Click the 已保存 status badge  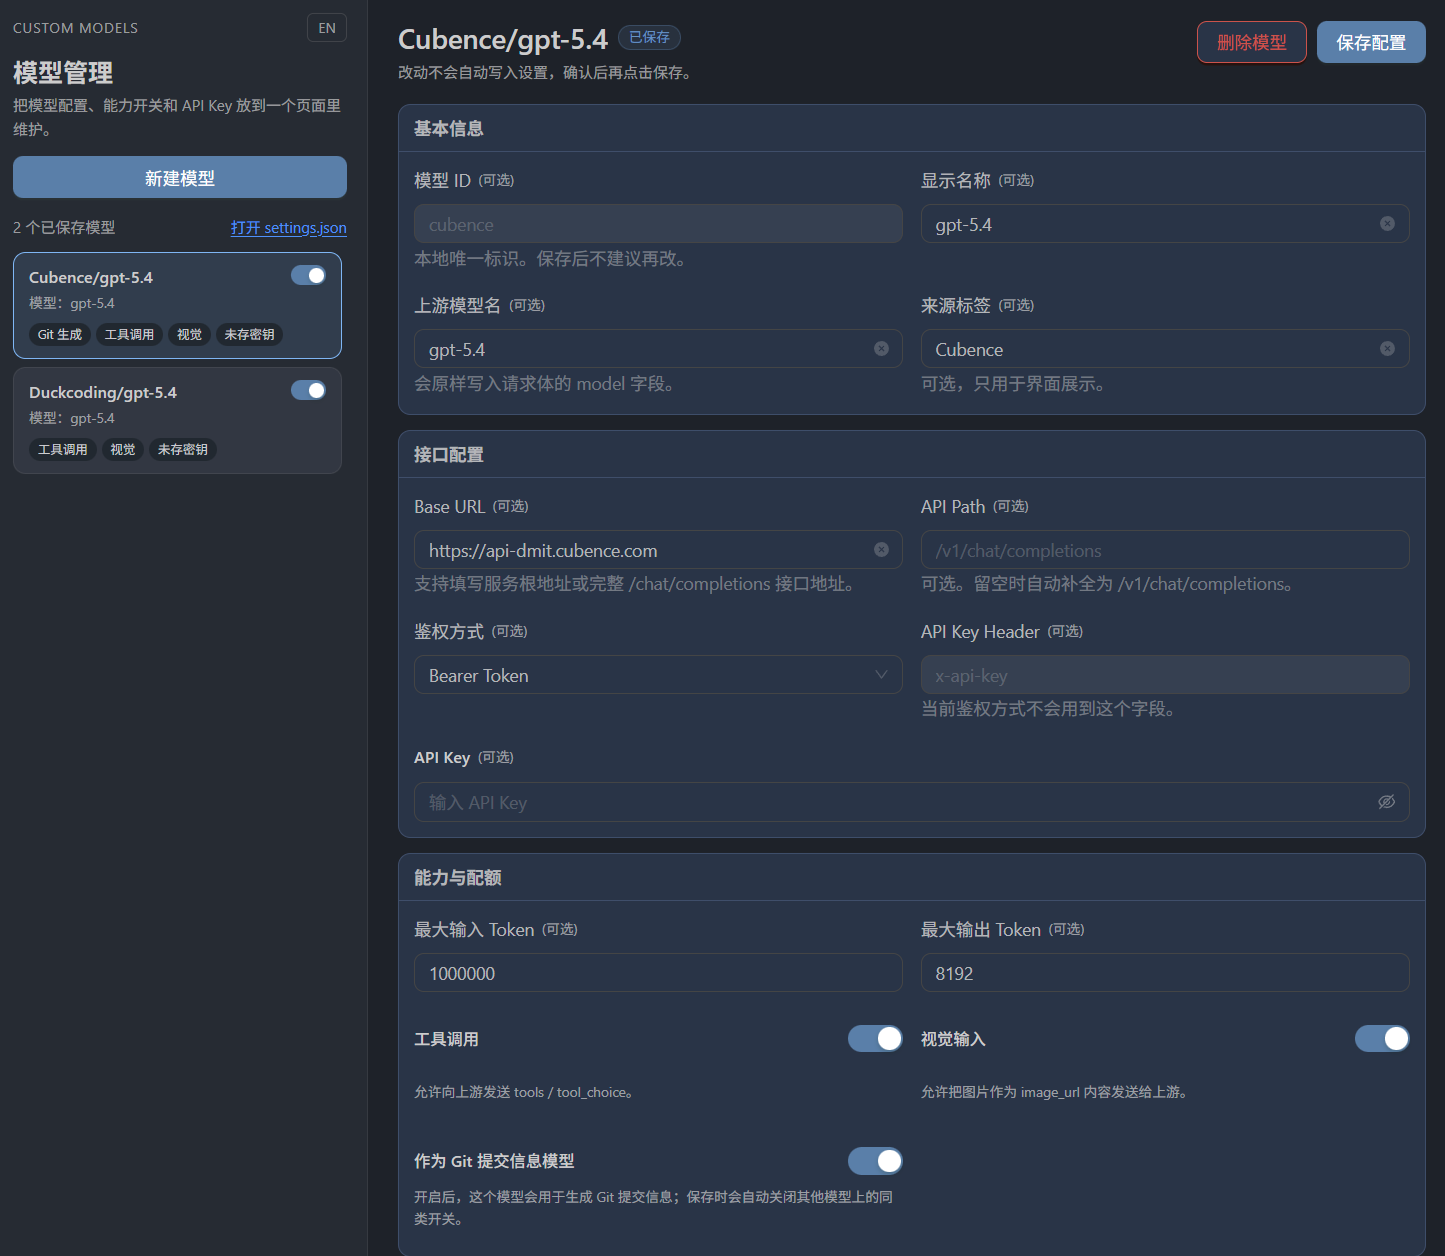tap(649, 37)
